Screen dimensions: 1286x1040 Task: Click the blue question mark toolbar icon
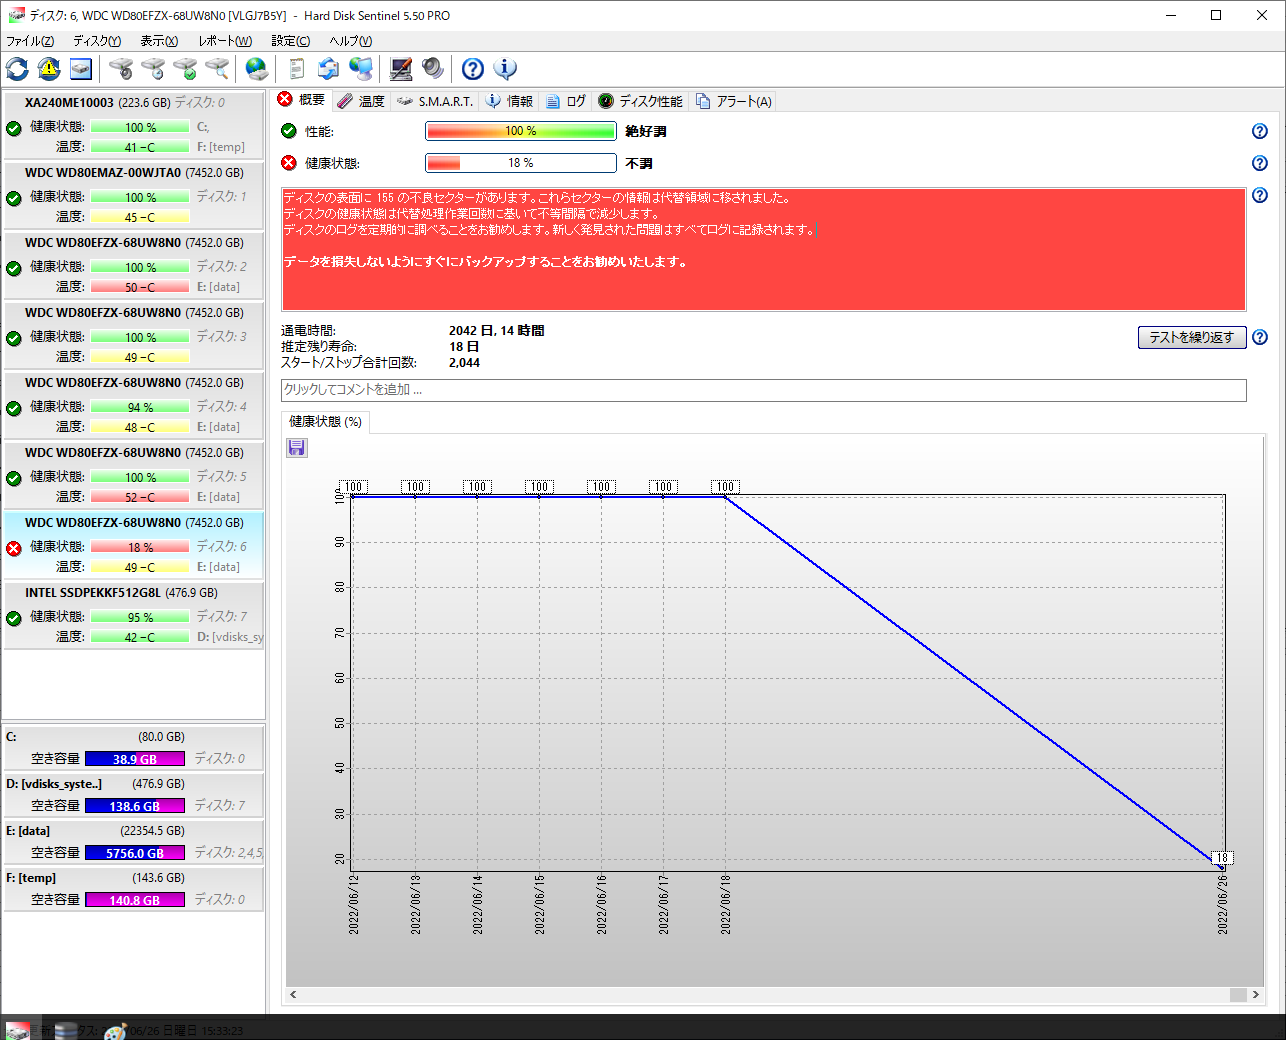(x=473, y=69)
